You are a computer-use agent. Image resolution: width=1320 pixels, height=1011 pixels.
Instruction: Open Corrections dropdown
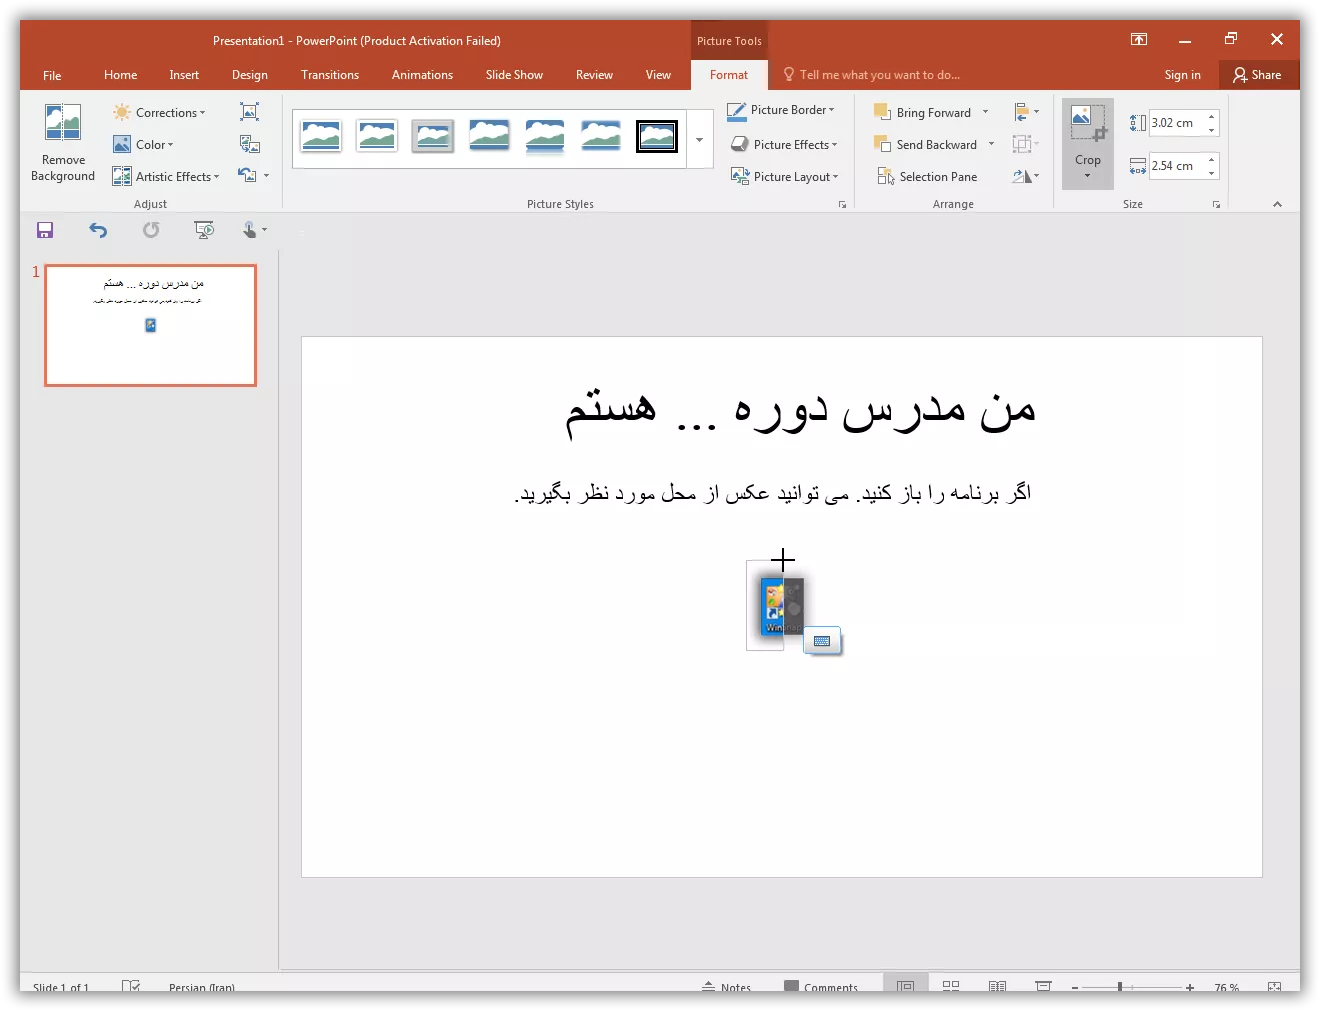159,113
